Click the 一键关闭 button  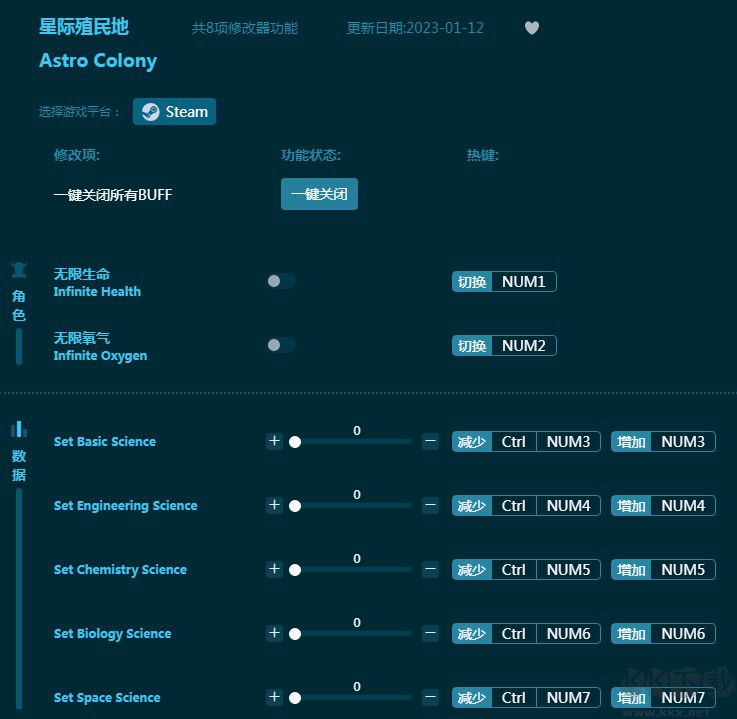319,194
